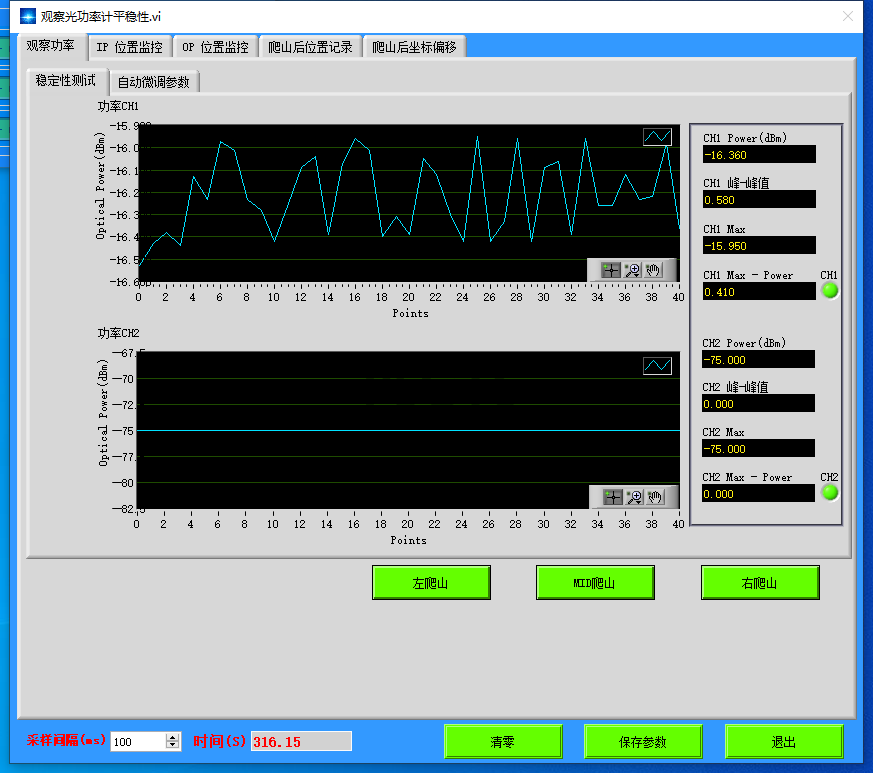Image resolution: width=873 pixels, height=773 pixels.
Task: Click the LabVIEW window icon in title bar
Action: [x=28, y=16]
